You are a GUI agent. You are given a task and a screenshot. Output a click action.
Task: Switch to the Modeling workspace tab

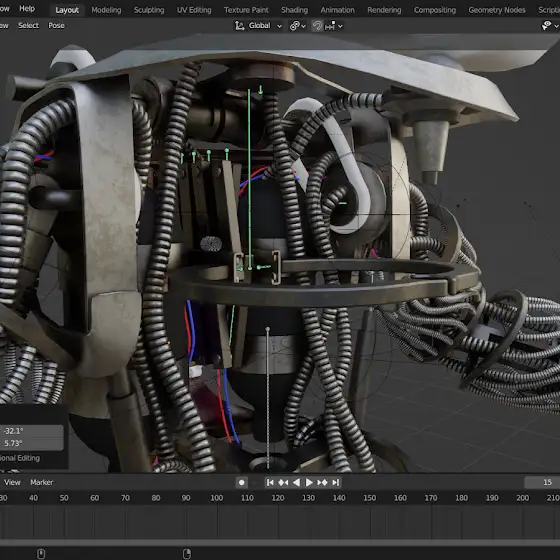(106, 10)
